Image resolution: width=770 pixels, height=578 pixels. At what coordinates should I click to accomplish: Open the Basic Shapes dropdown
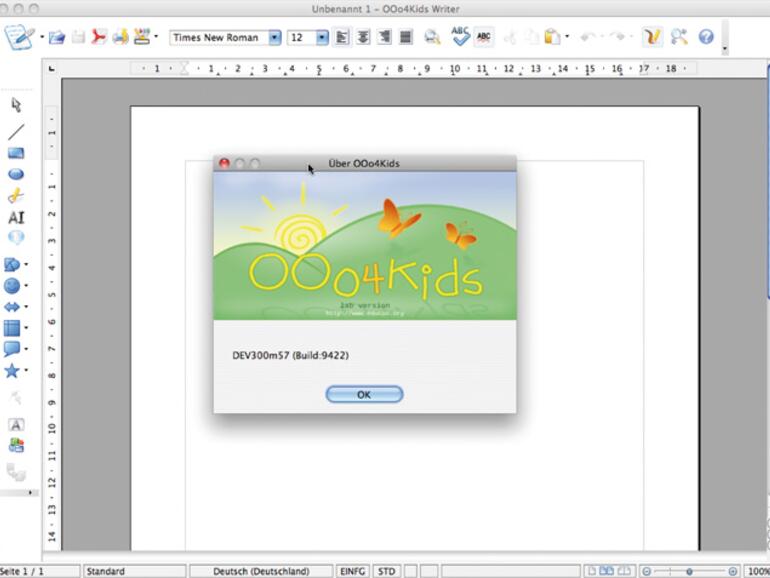click(27, 265)
